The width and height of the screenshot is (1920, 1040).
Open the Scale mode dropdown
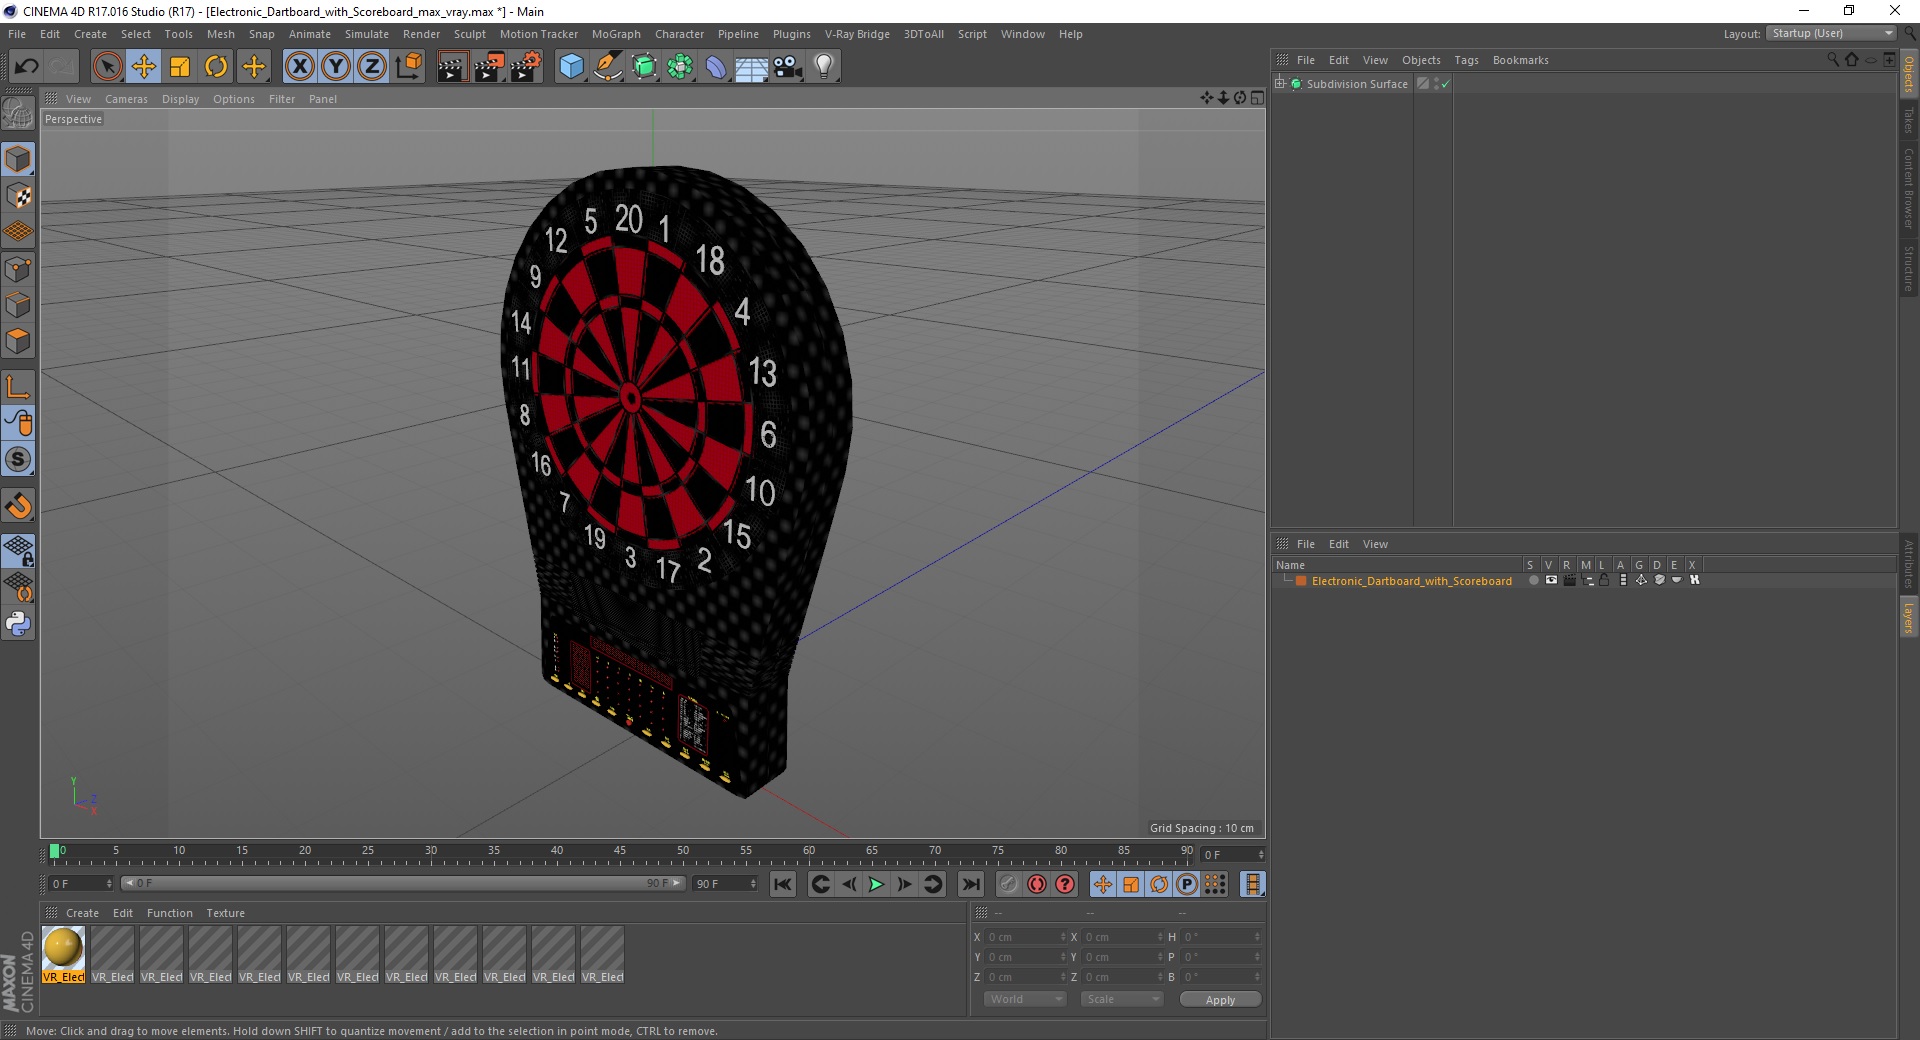pyautogui.click(x=1121, y=999)
